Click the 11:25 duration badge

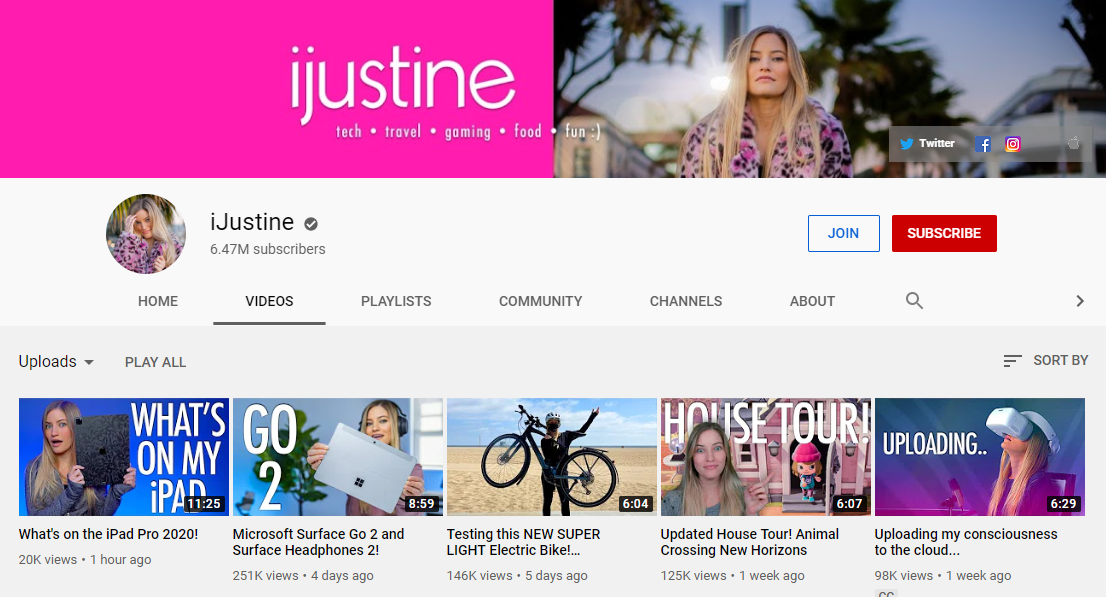click(x=204, y=504)
